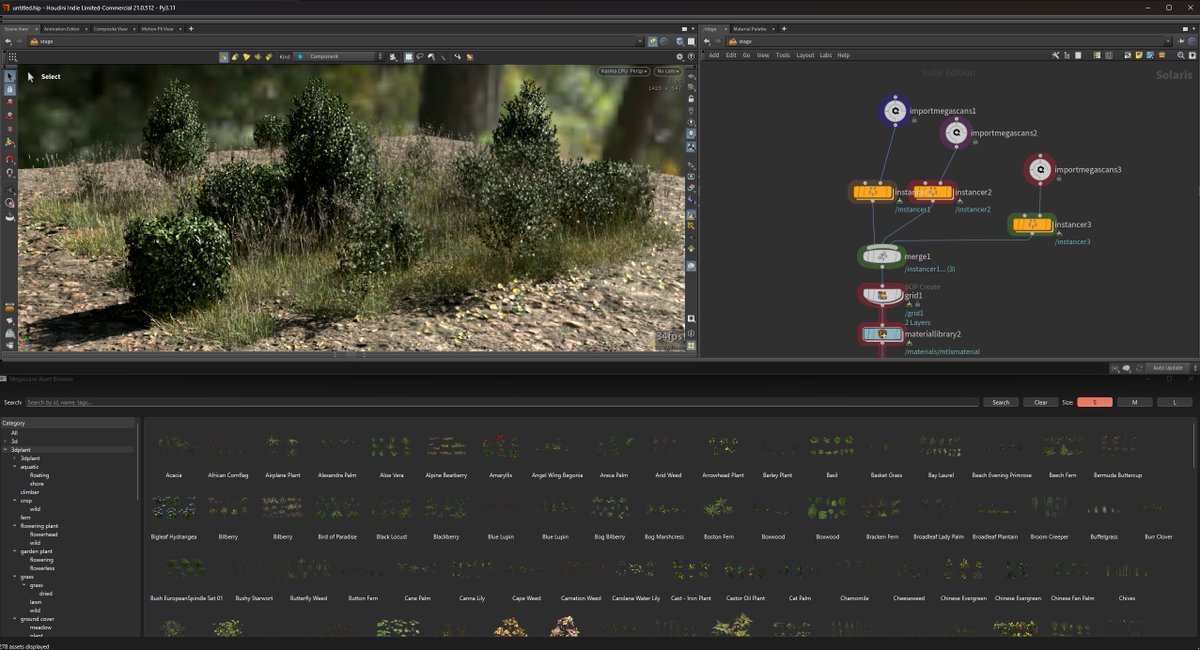The height and width of the screenshot is (650, 1200).
Task: Click the grid dots icon at viewport toolbar left
Action: tap(12, 56)
